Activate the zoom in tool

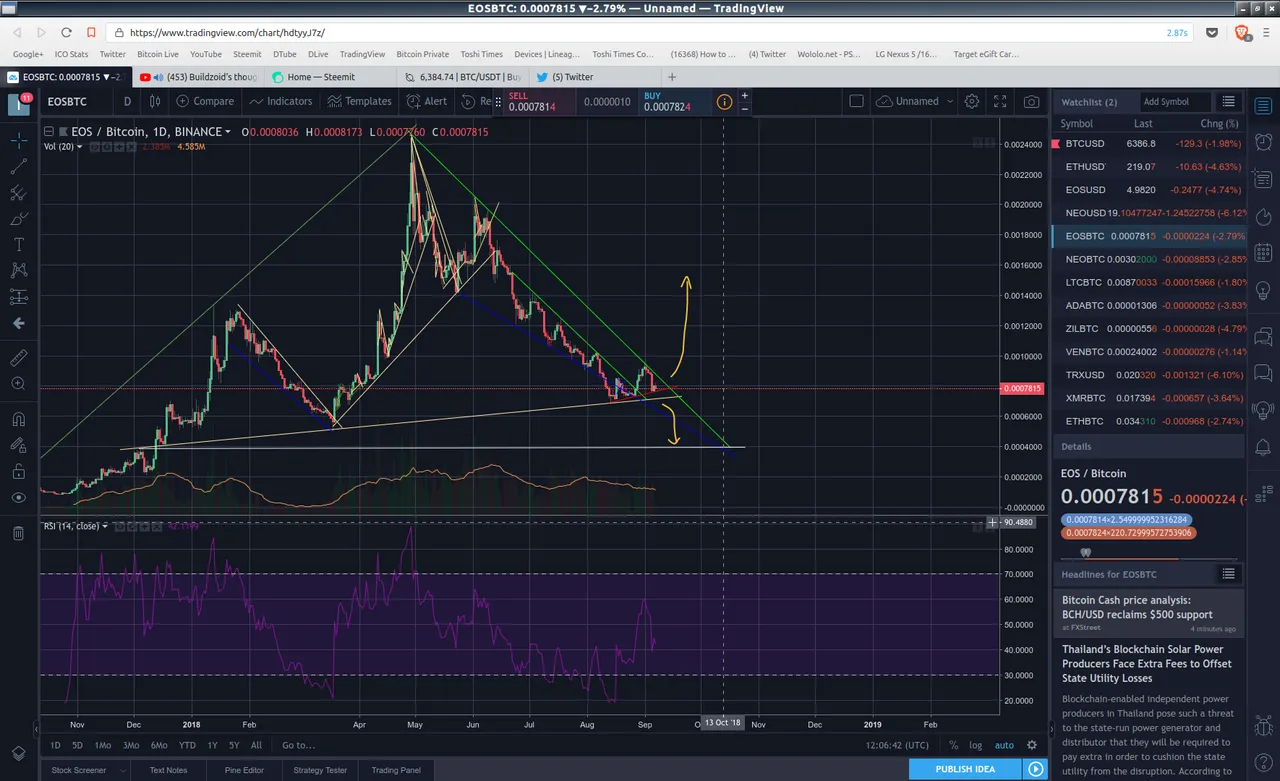click(18, 384)
